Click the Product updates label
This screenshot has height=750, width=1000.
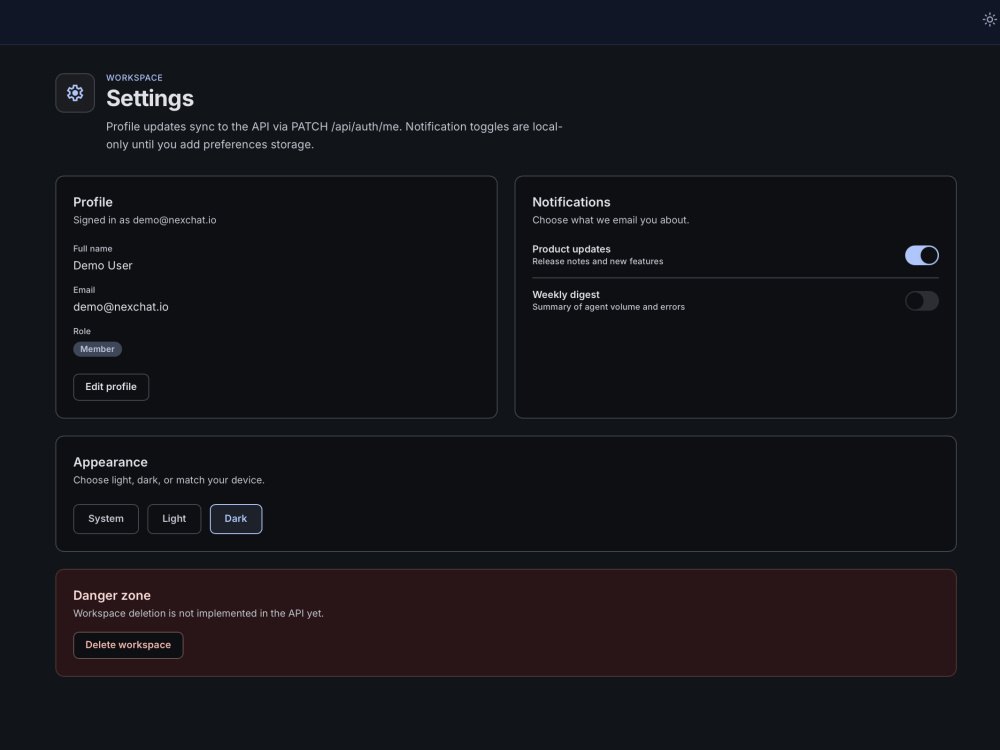click(571, 249)
